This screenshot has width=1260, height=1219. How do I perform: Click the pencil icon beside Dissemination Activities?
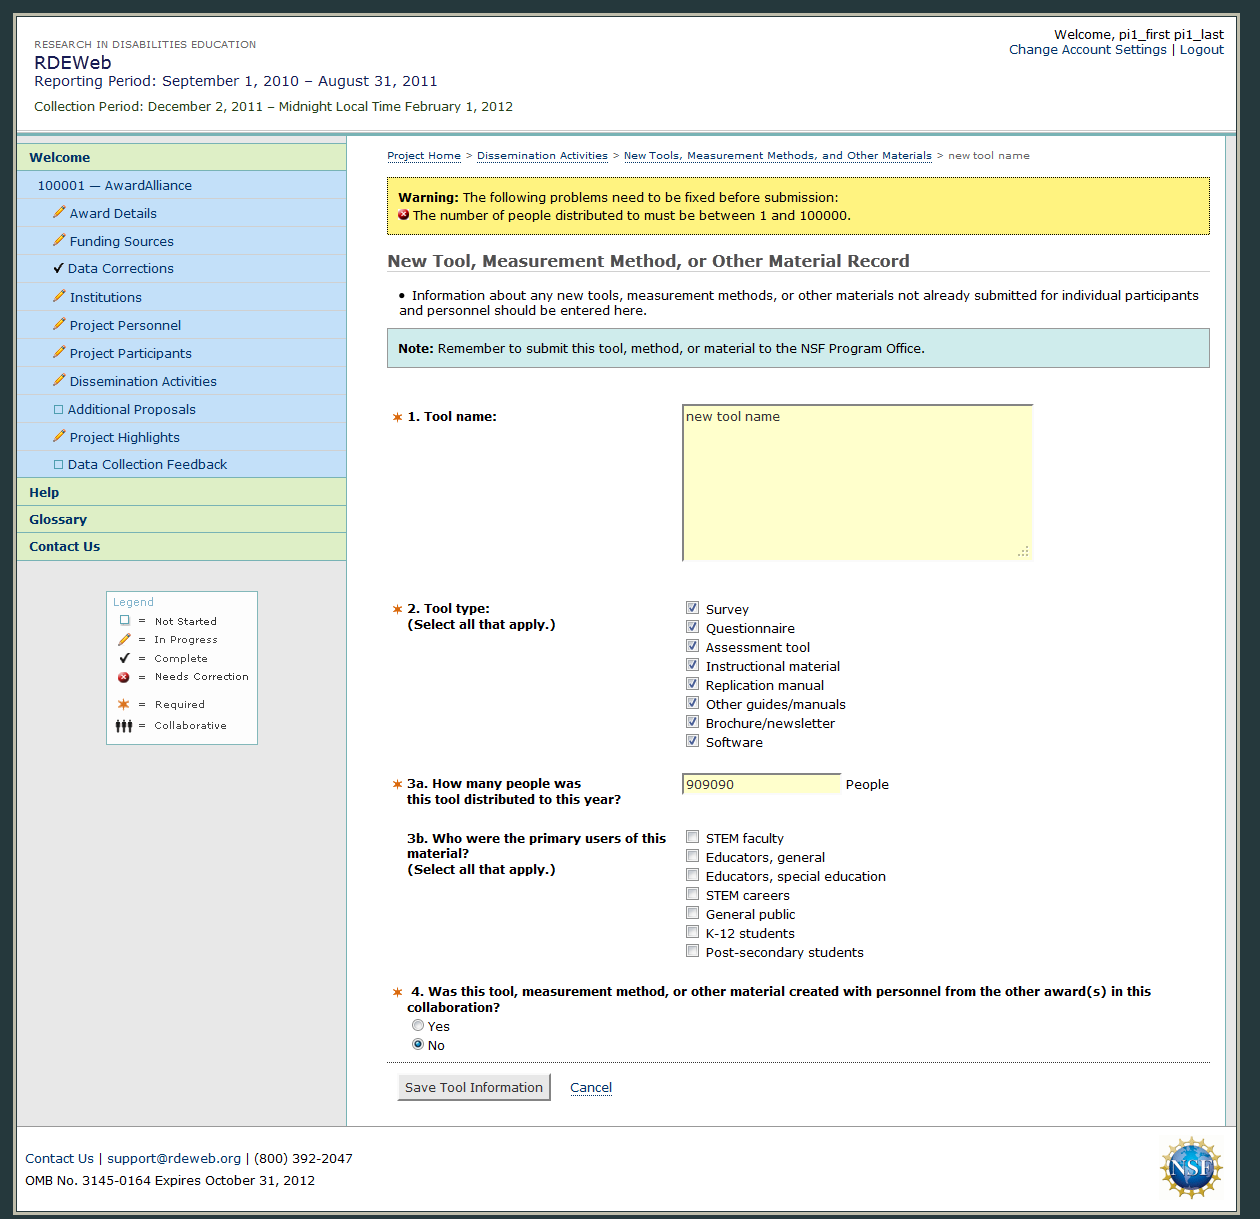[x=59, y=380]
